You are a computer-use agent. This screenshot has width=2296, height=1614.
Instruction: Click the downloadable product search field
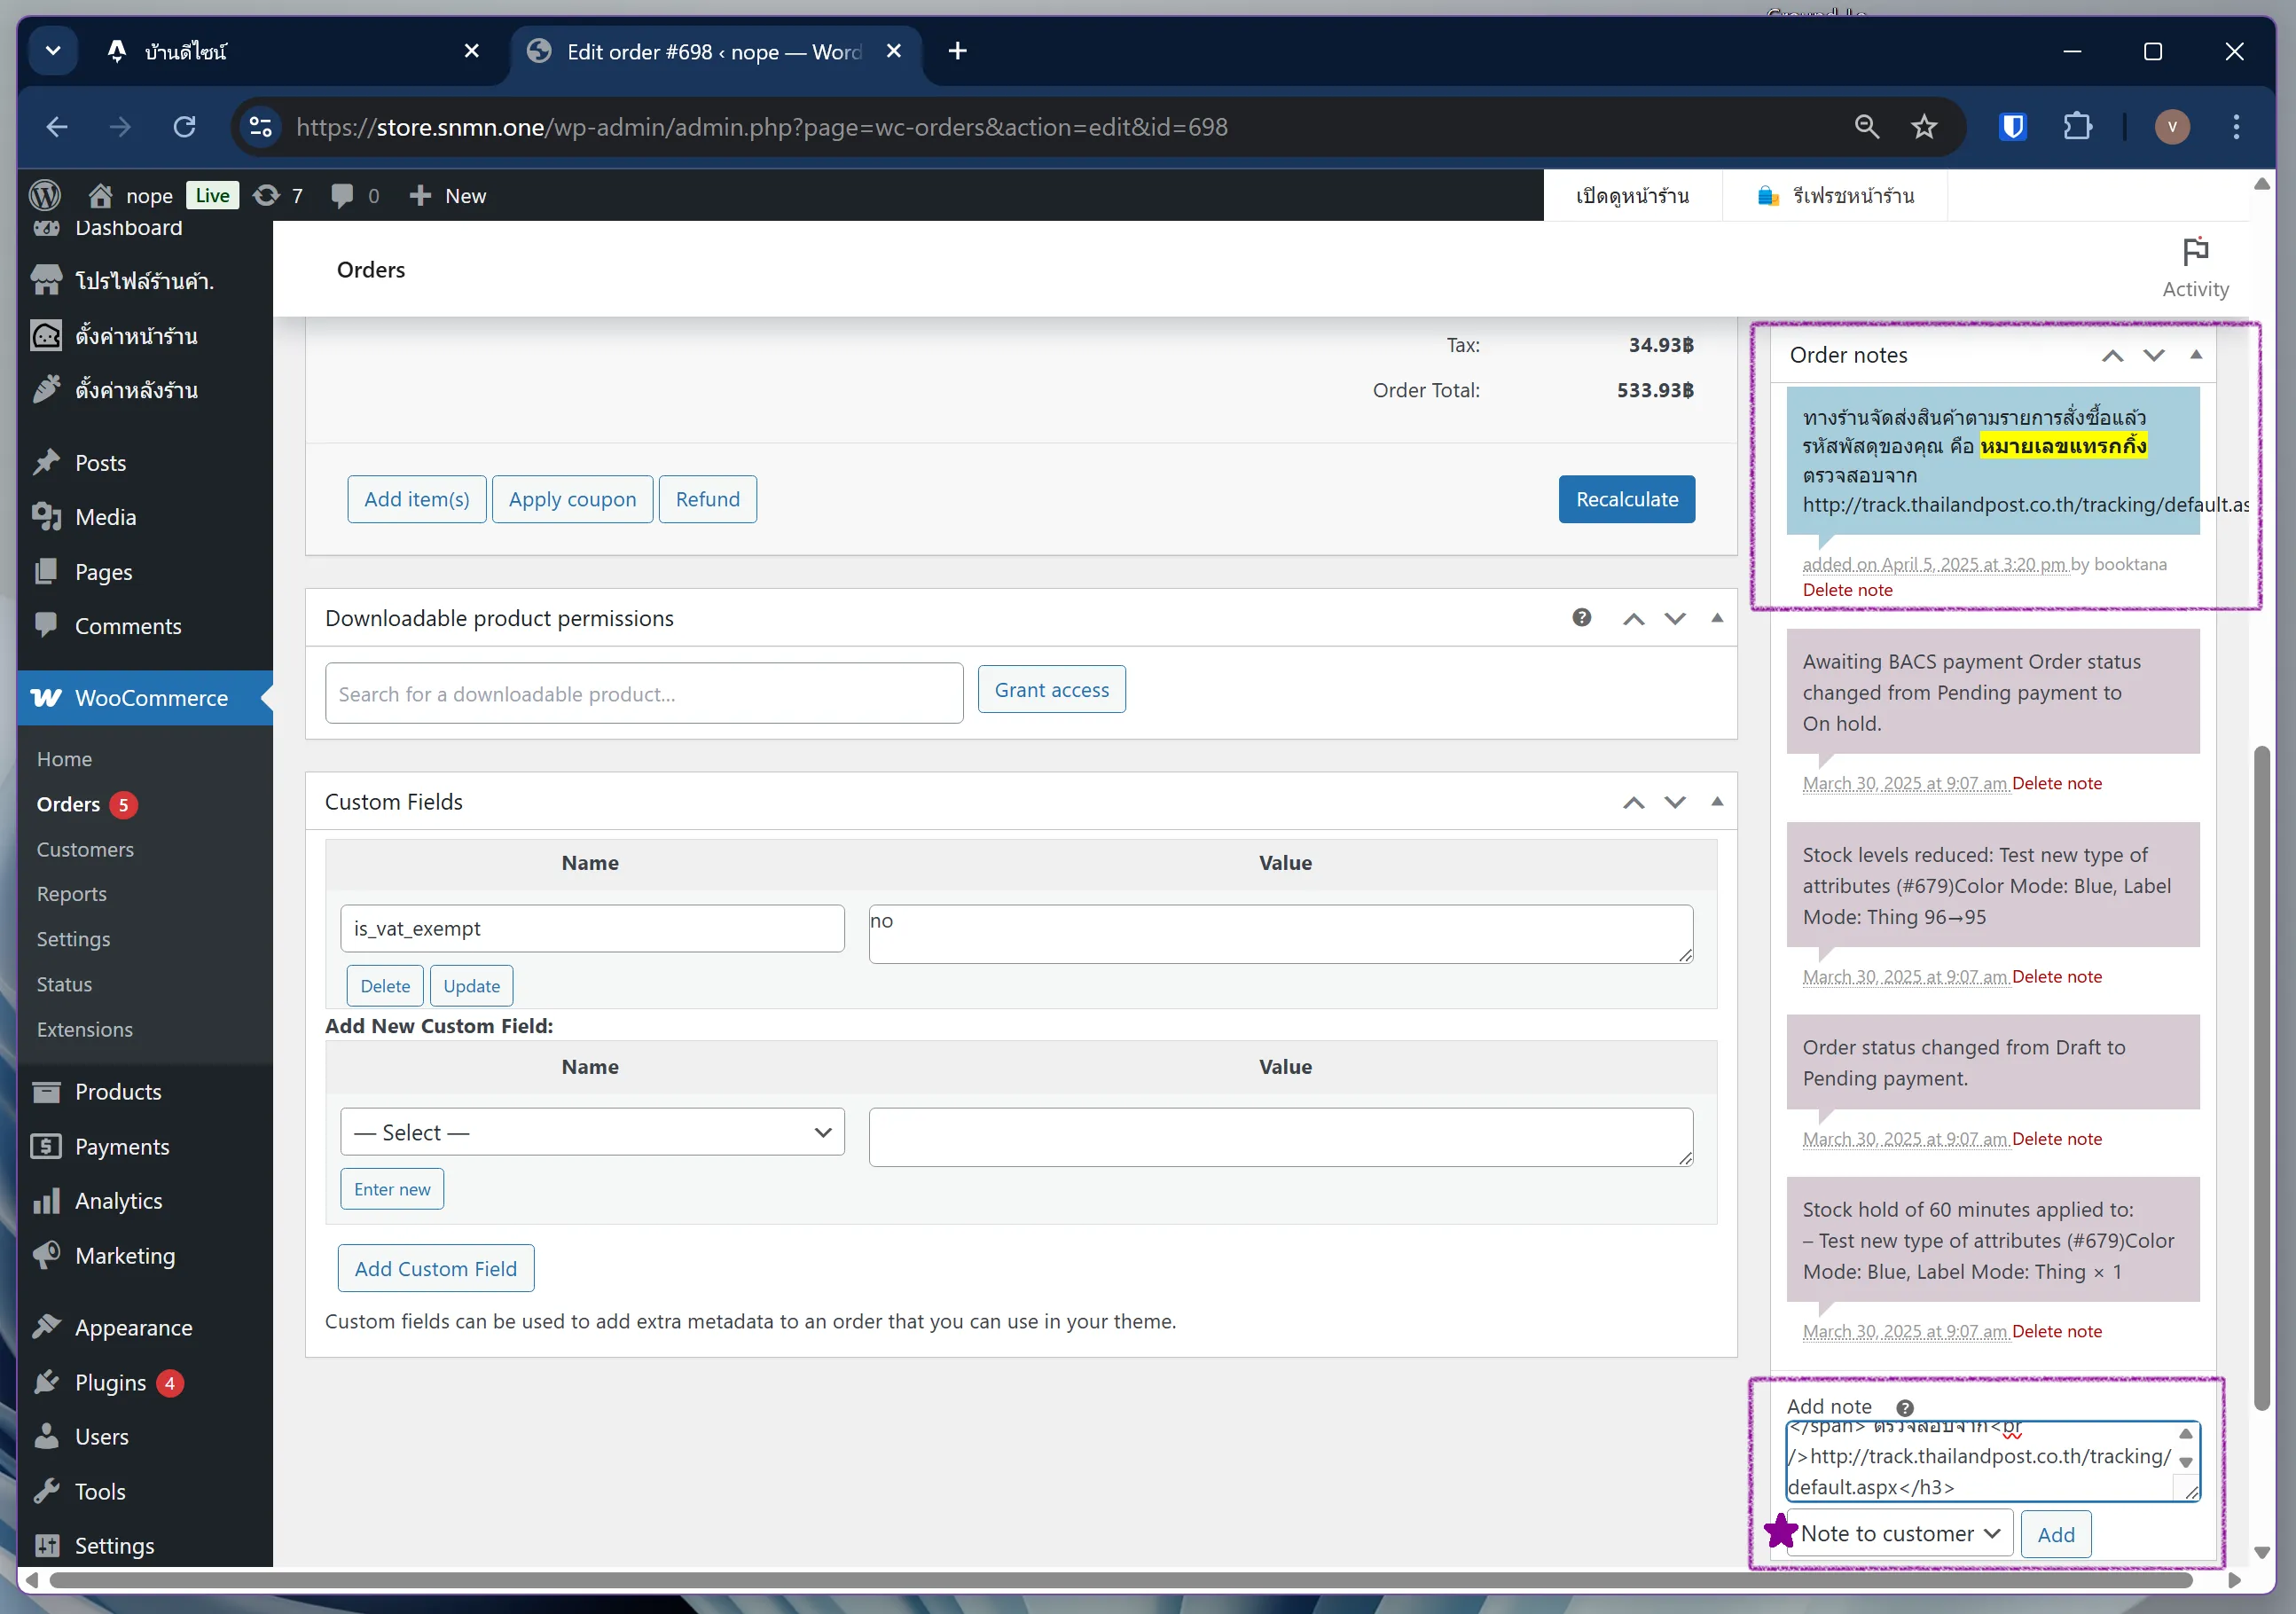(643, 693)
